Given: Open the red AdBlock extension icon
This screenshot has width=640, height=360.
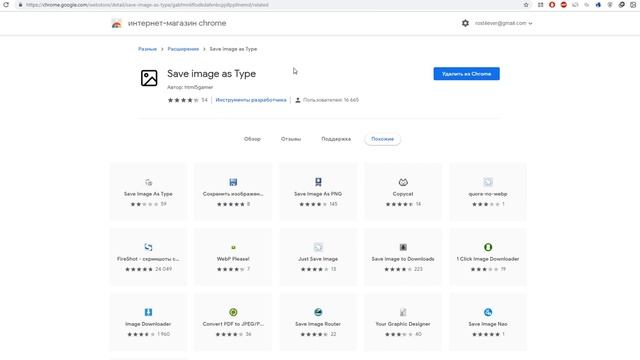Looking at the screenshot, I should (564, 5).
